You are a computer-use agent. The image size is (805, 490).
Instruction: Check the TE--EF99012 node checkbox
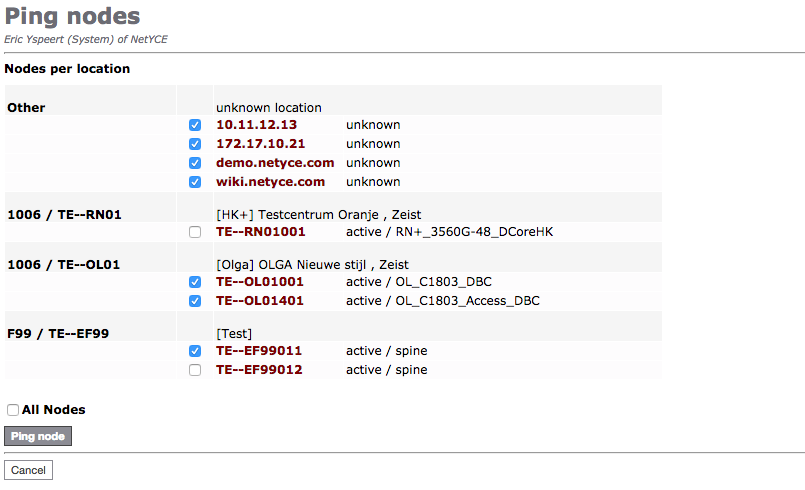(195, 370)
